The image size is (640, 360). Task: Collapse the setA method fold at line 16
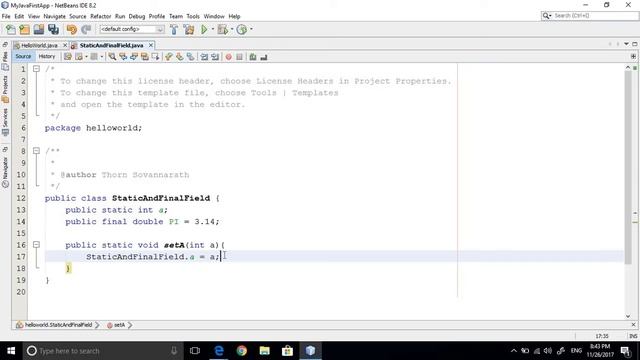[36, 244]
